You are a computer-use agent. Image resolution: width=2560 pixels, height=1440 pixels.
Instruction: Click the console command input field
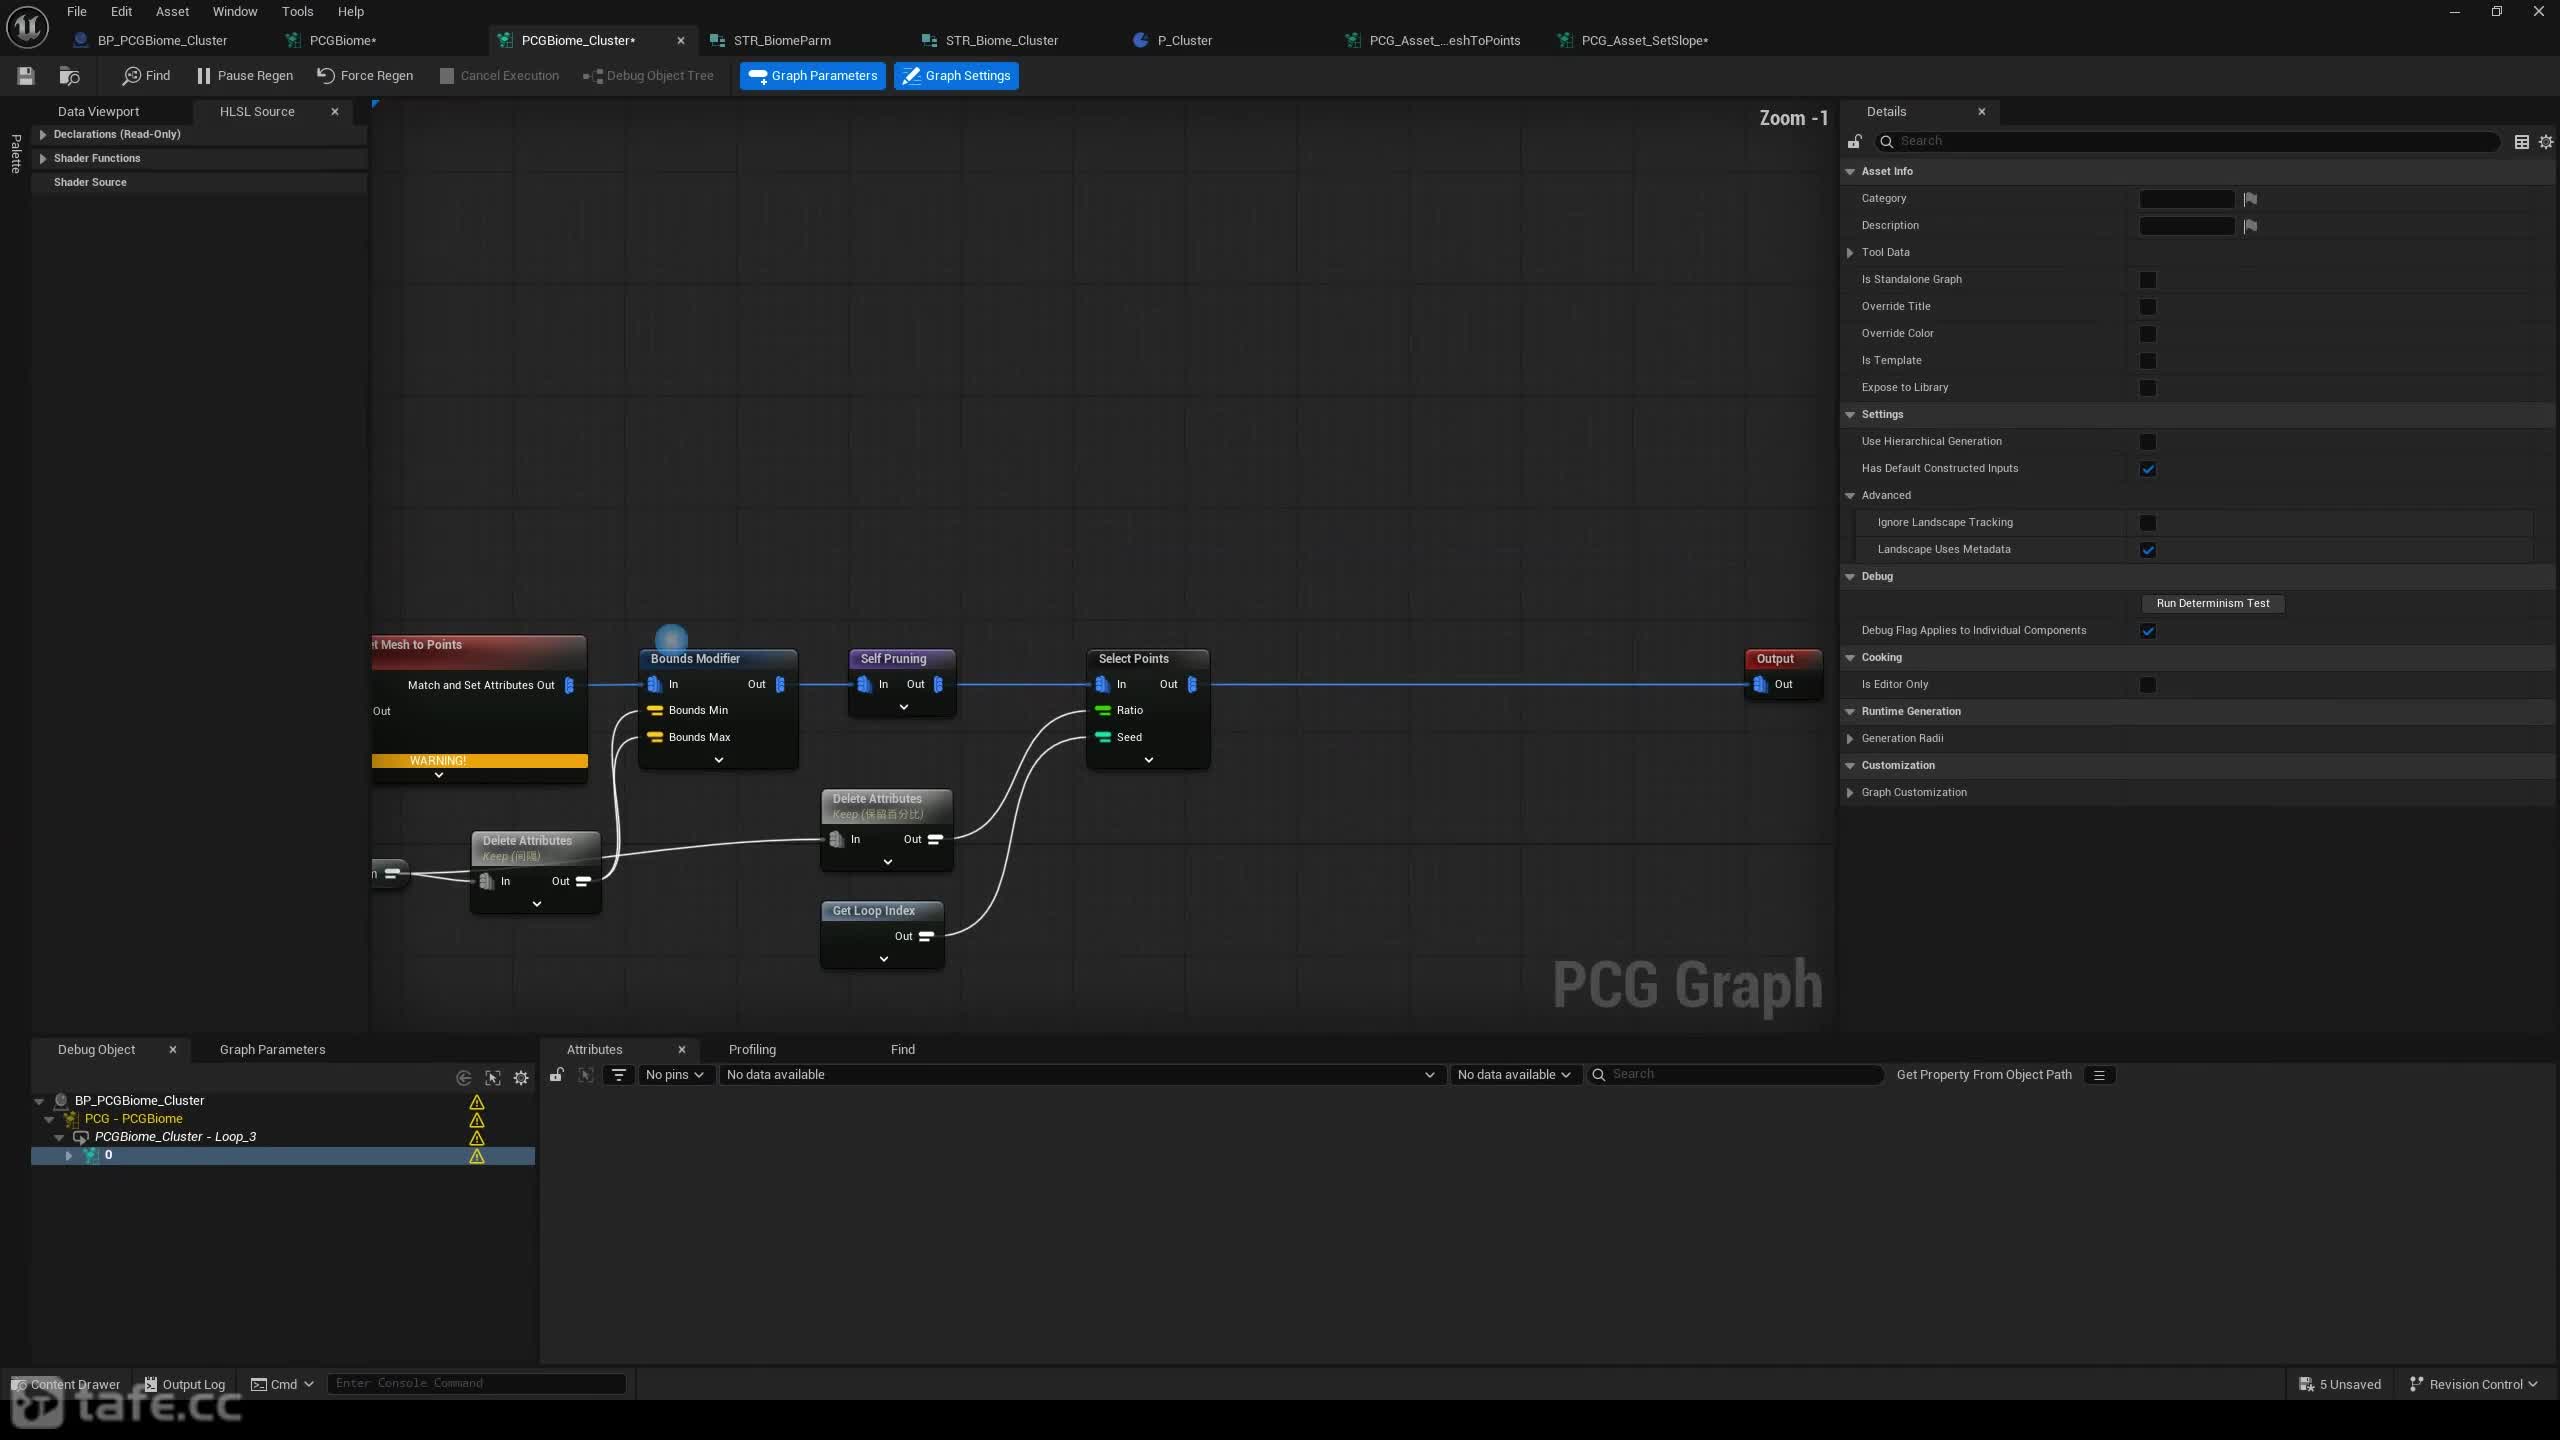coord(477,1383)
